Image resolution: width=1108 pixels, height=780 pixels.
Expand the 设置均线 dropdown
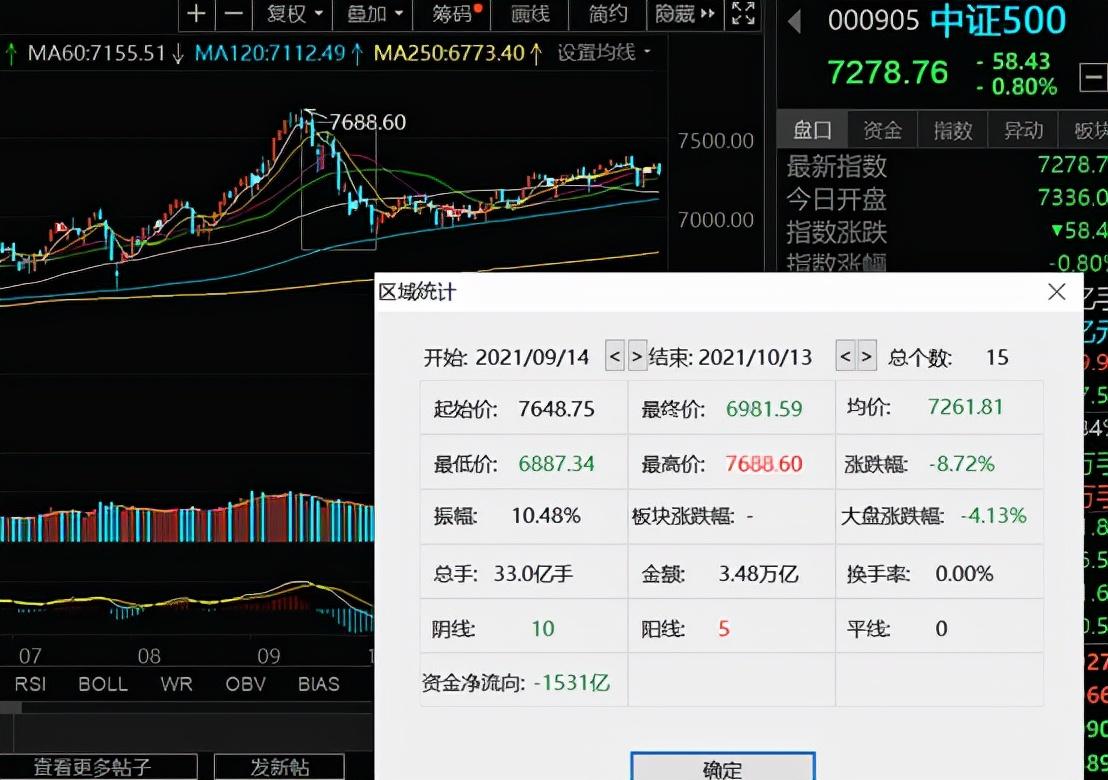[x=604, y=52]
